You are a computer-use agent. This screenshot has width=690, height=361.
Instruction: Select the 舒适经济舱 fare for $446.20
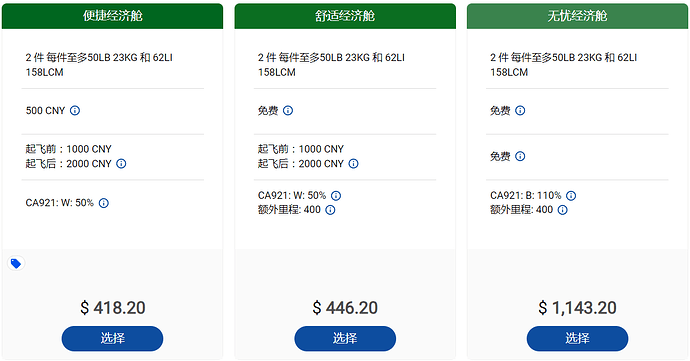pyautogui.click(x=345, y=339)
